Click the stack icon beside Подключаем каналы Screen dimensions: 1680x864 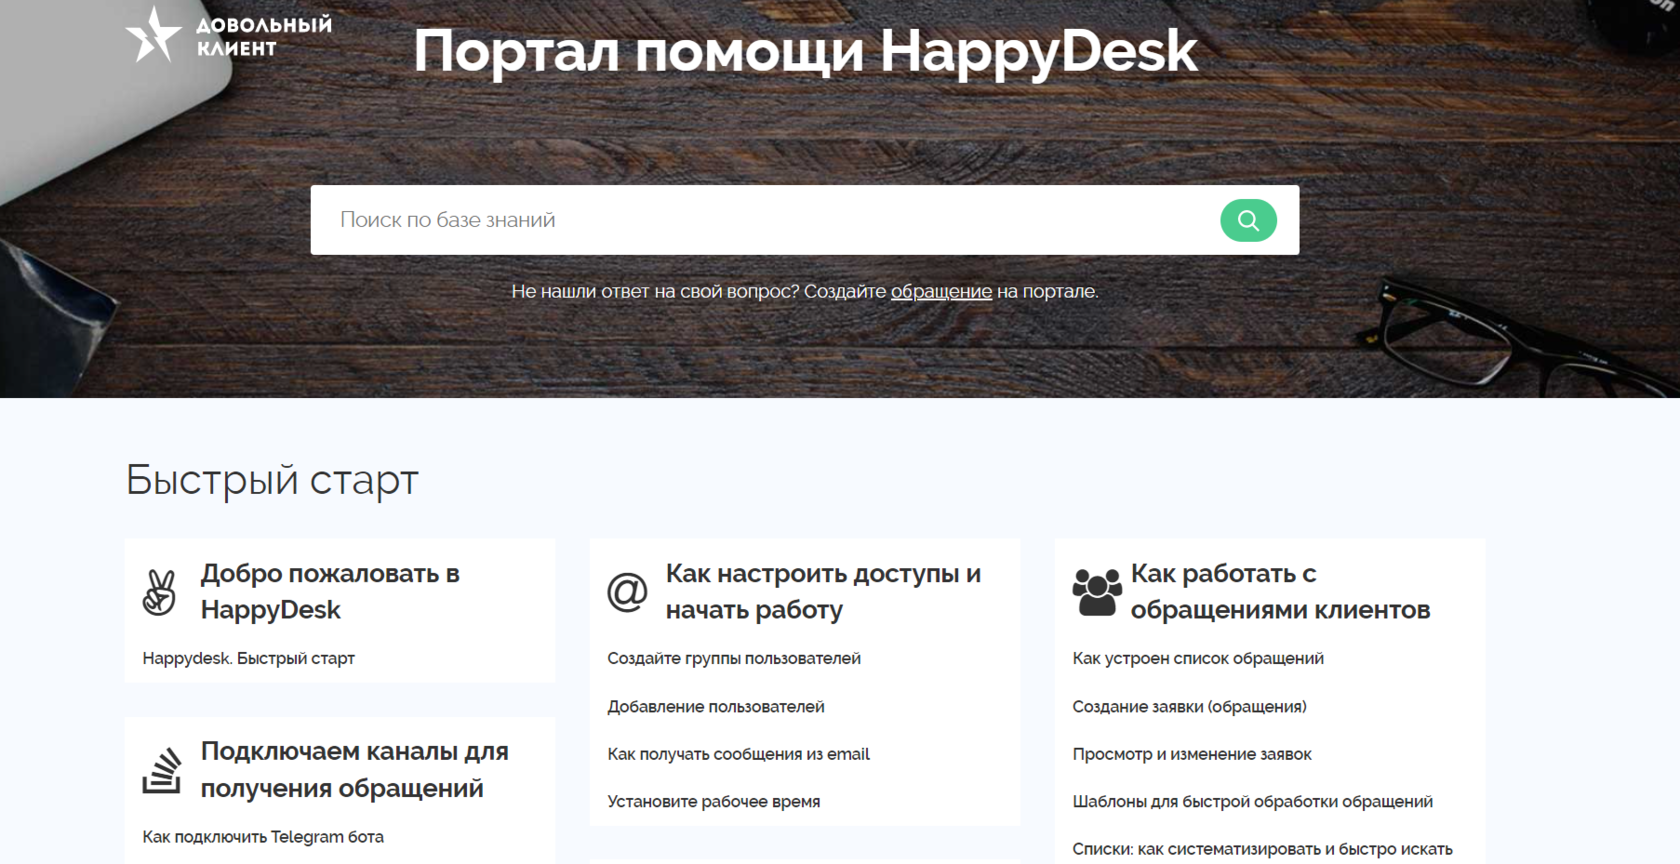point(161,770)
